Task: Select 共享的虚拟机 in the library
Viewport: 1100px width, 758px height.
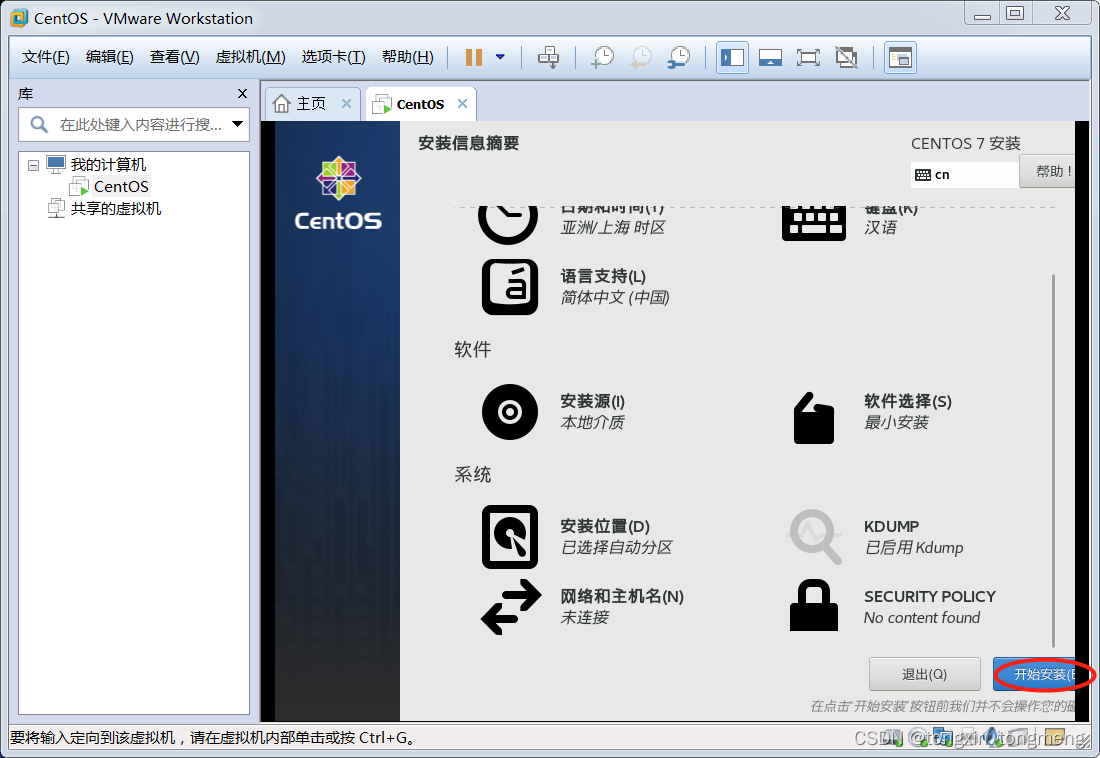Action: tap(116, 208)
